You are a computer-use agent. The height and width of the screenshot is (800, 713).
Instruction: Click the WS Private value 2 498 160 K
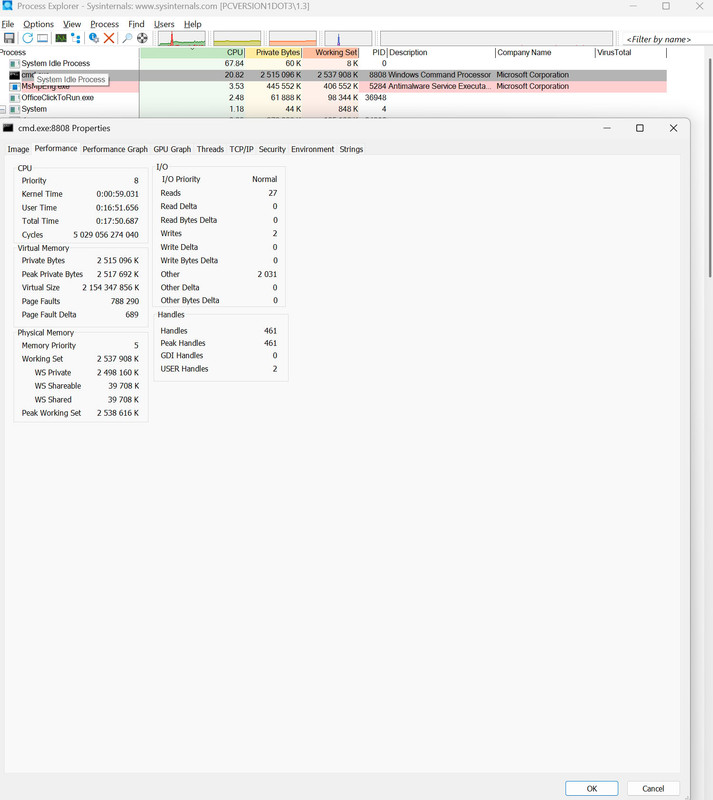pos(118,372)
